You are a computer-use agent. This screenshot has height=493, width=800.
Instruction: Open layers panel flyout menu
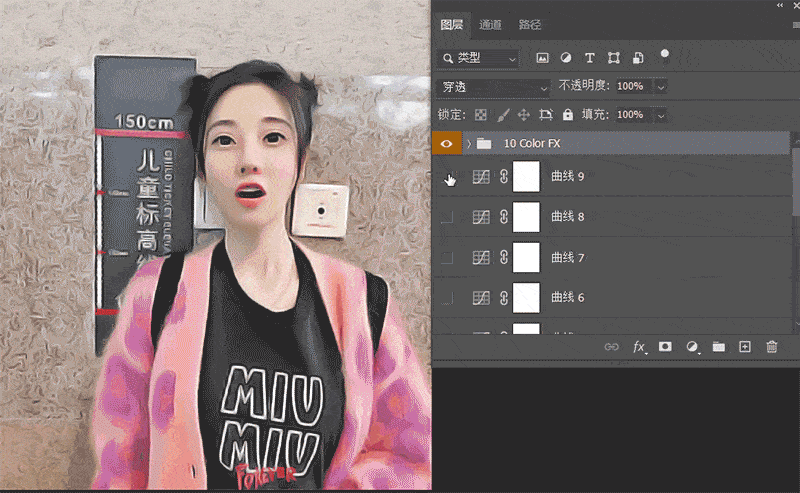[796, 25]
